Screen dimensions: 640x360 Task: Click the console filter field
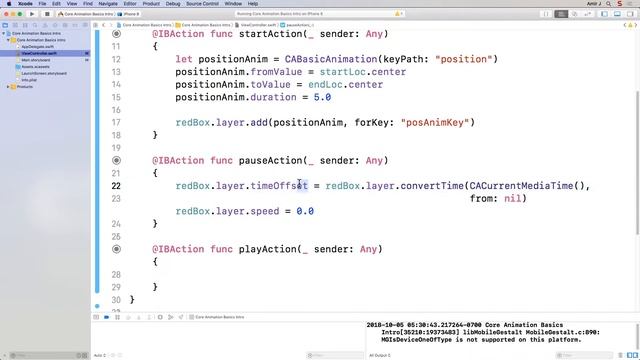click(584, 356)
